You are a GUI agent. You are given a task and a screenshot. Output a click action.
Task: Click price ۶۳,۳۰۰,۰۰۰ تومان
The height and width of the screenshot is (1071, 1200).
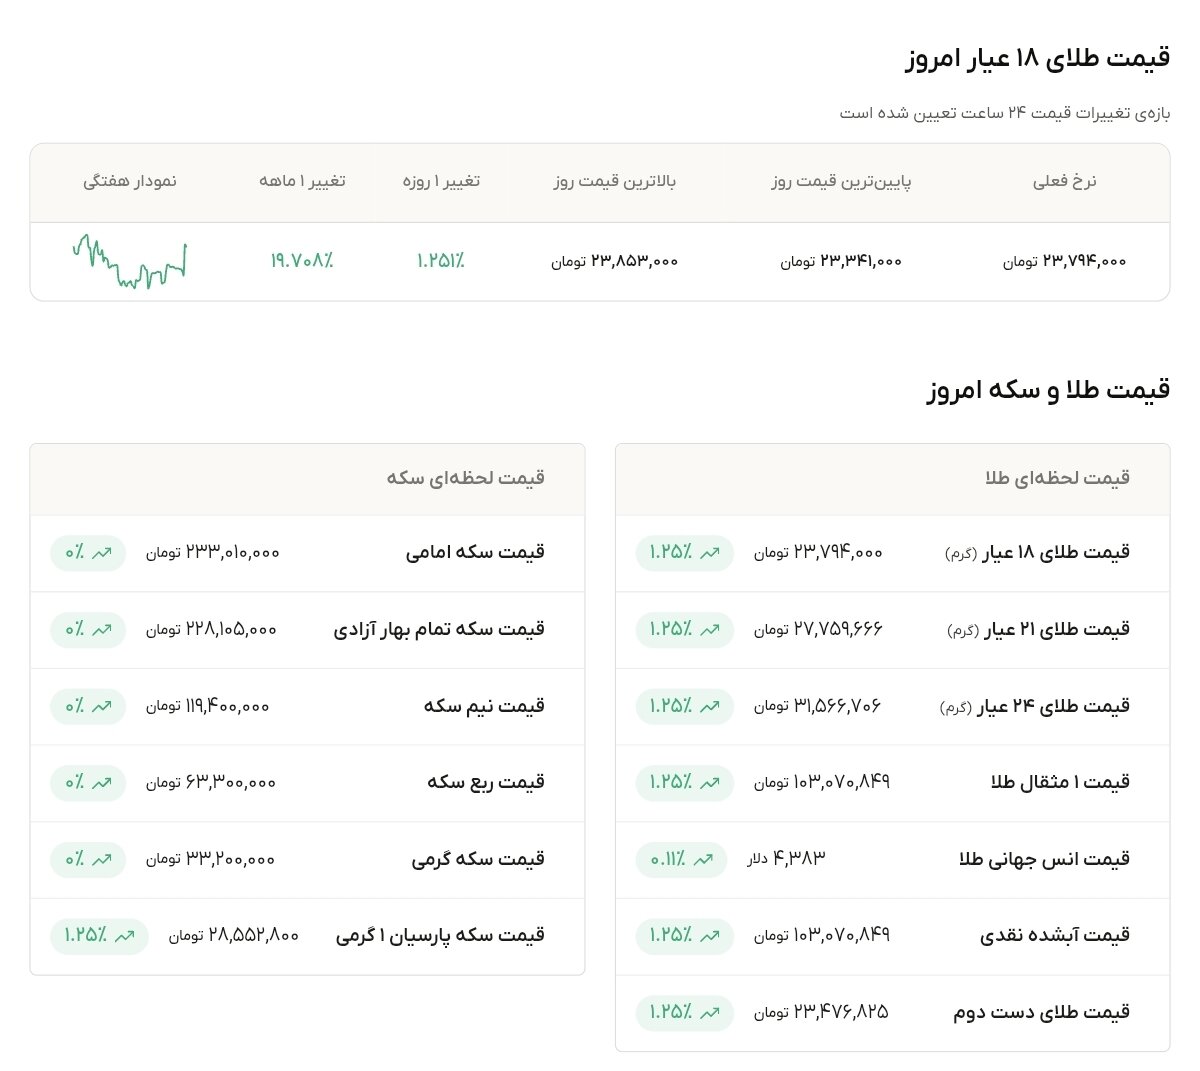tap(211, 782)
